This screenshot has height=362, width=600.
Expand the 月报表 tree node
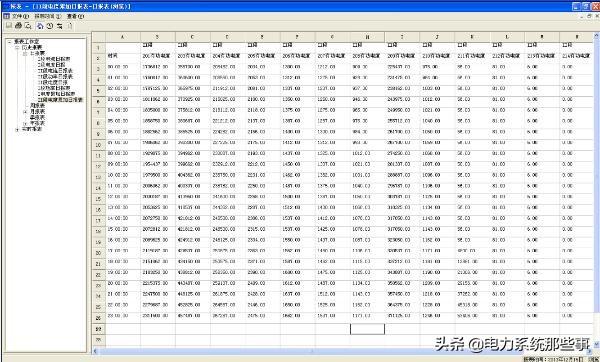point(25,111)
